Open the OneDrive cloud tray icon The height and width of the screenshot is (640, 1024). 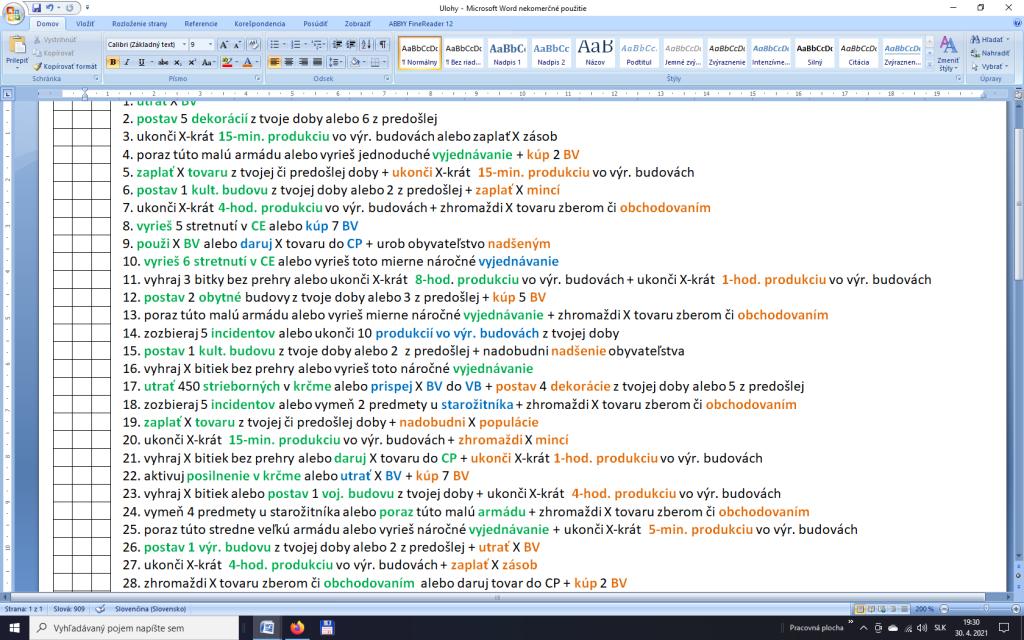893,628
